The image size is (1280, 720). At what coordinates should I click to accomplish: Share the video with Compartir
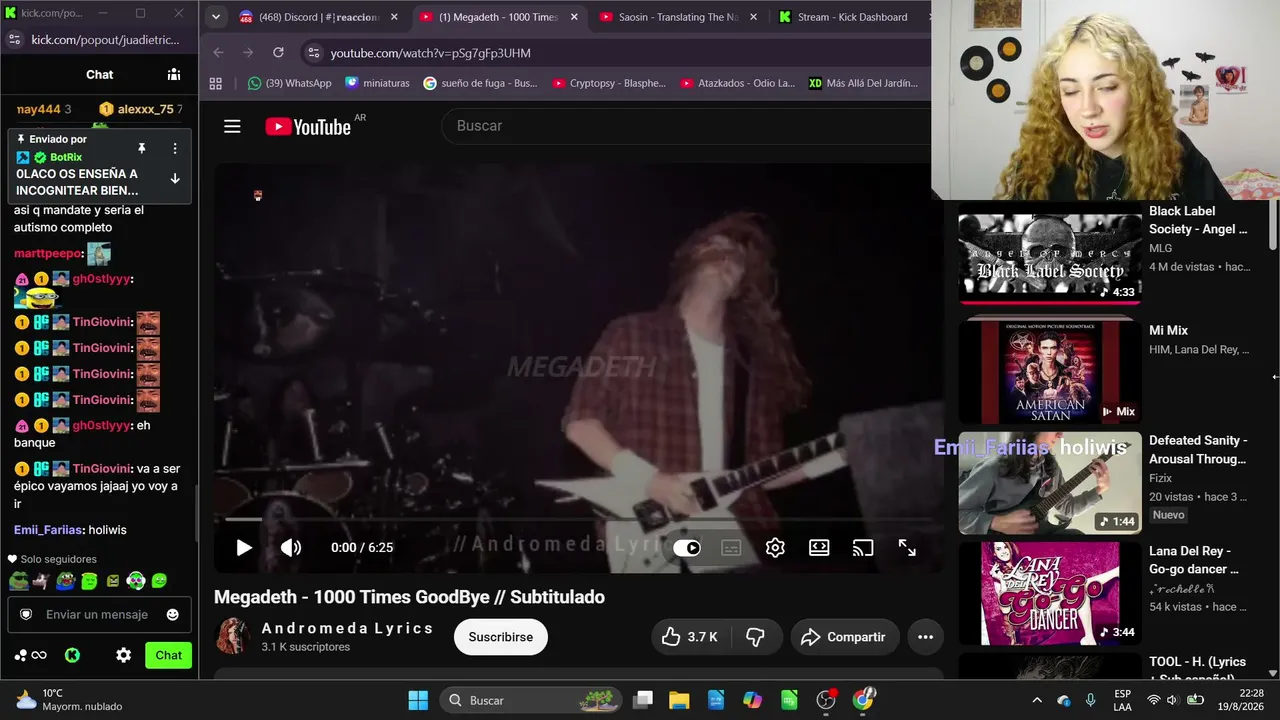point(845,637)
